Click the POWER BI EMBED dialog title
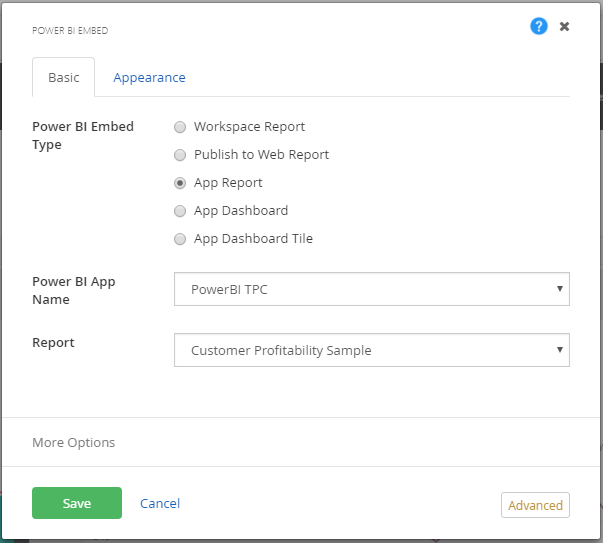This screenshot has height=543, width=603. 70,30
